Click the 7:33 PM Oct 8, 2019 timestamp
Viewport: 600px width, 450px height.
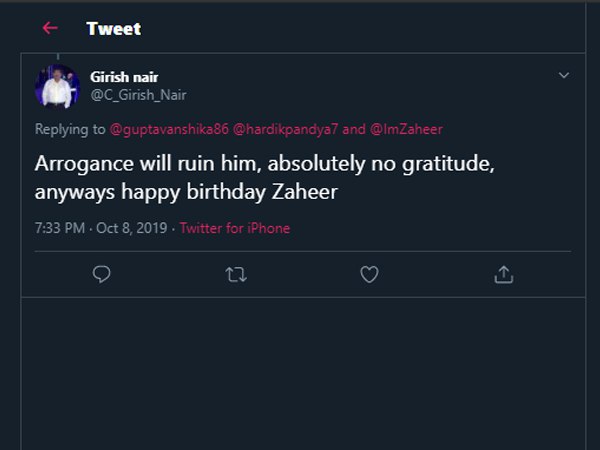tap(103, 228)
